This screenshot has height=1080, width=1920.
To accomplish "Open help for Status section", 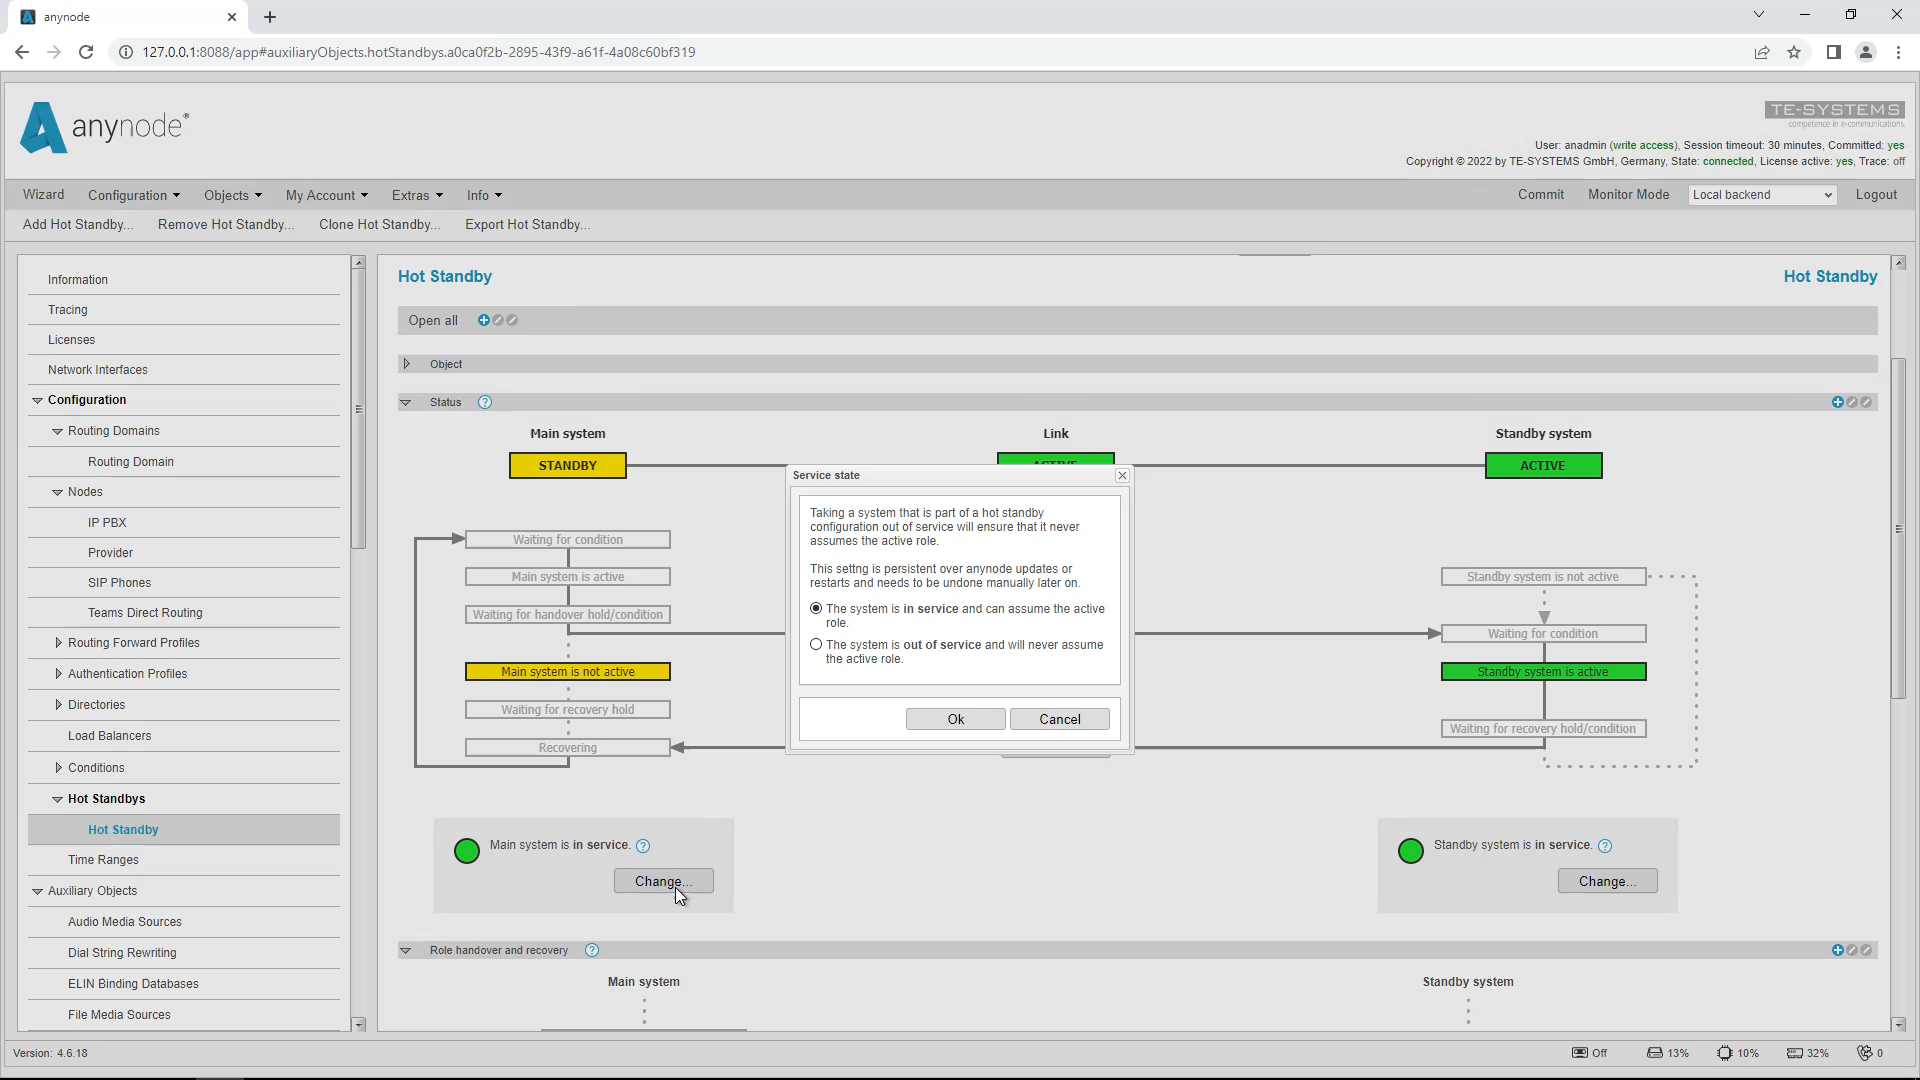I will coord(485,402).
